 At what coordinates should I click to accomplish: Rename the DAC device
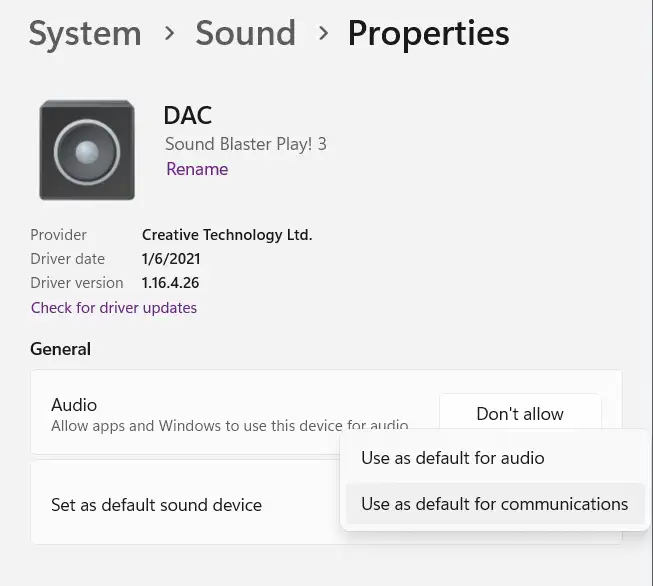[x=197, y=169]
